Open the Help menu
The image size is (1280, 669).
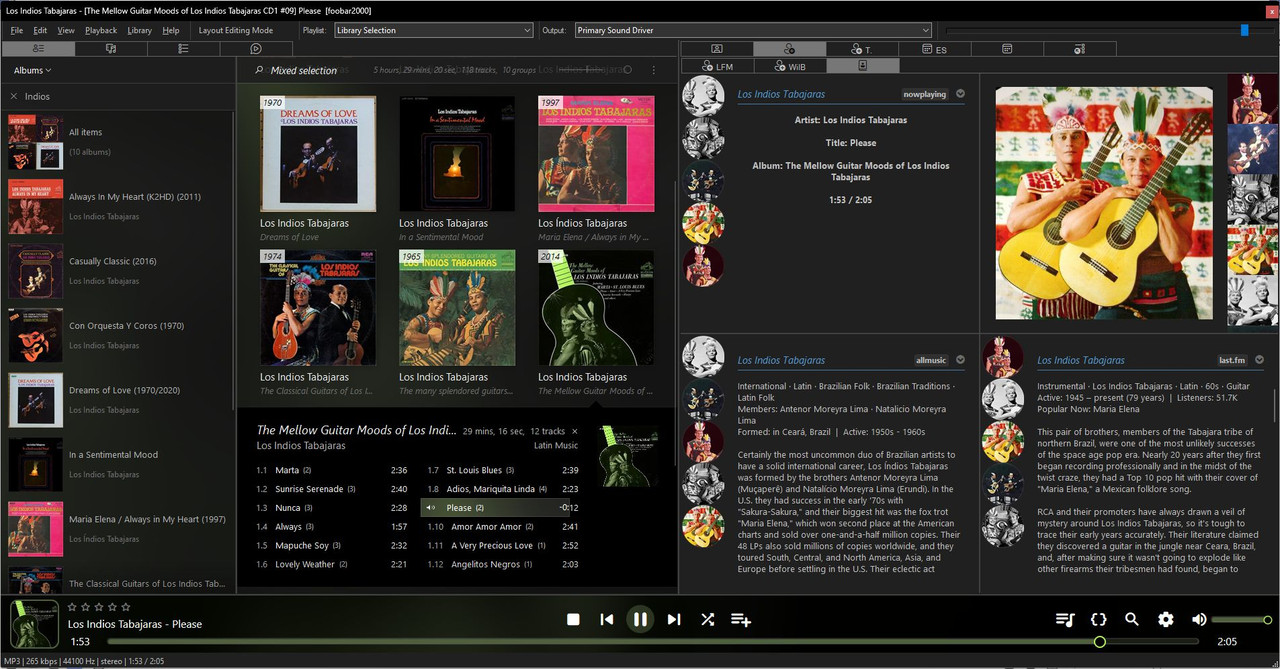point(171,30)
